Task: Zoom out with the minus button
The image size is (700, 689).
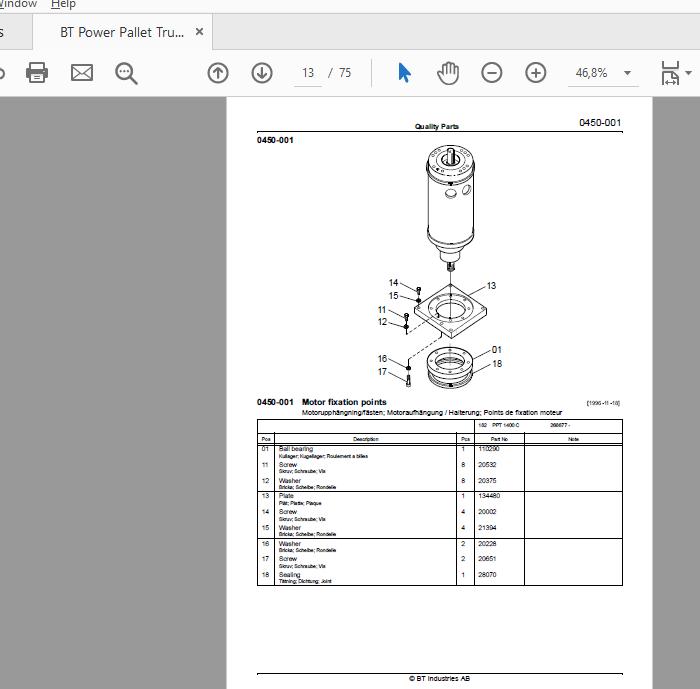Action: click(x=492, y=73)
